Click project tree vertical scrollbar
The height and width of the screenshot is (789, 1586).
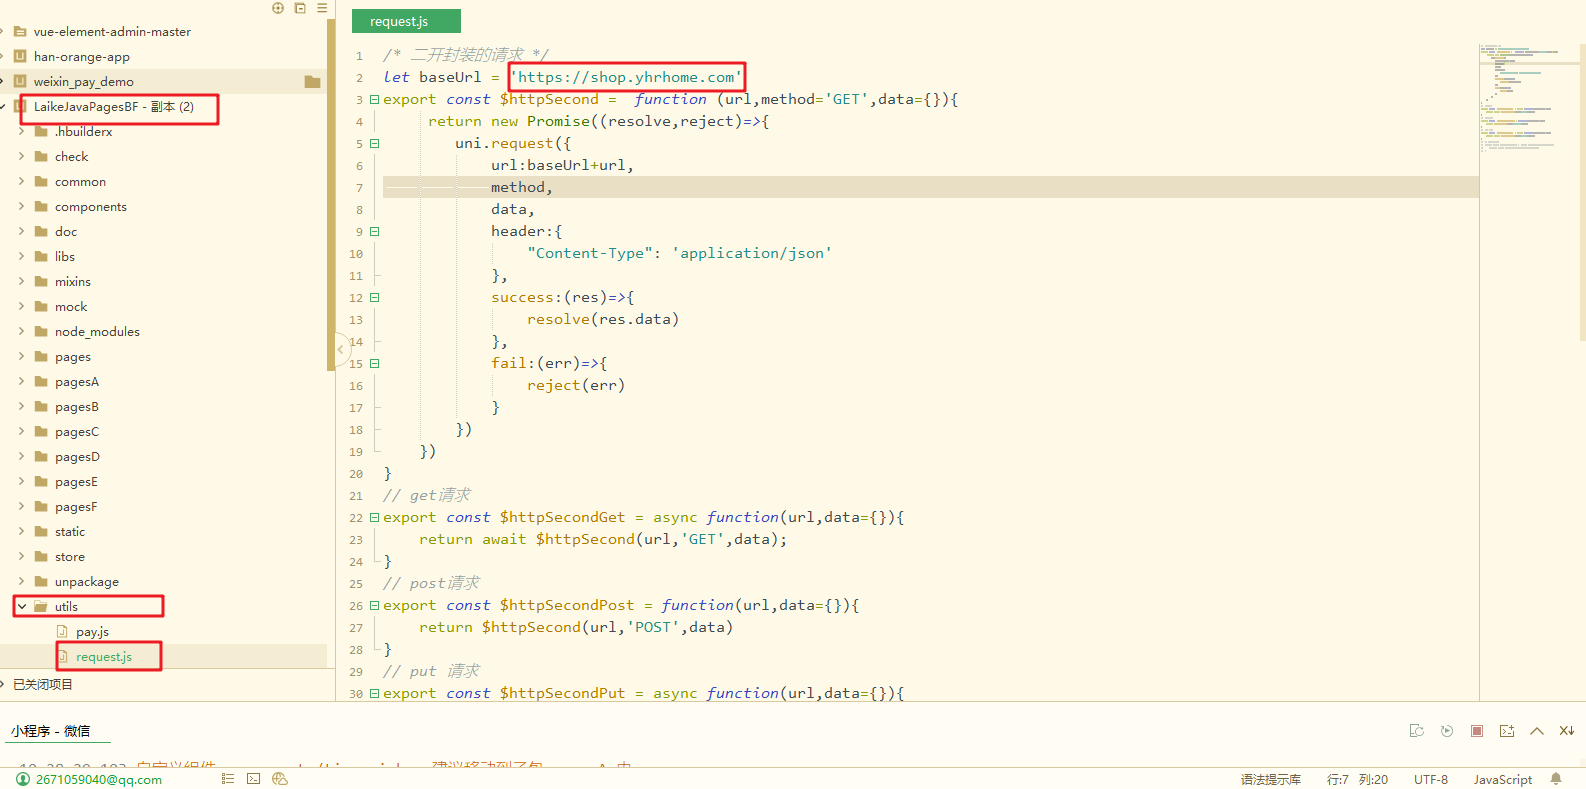[330, 195]
